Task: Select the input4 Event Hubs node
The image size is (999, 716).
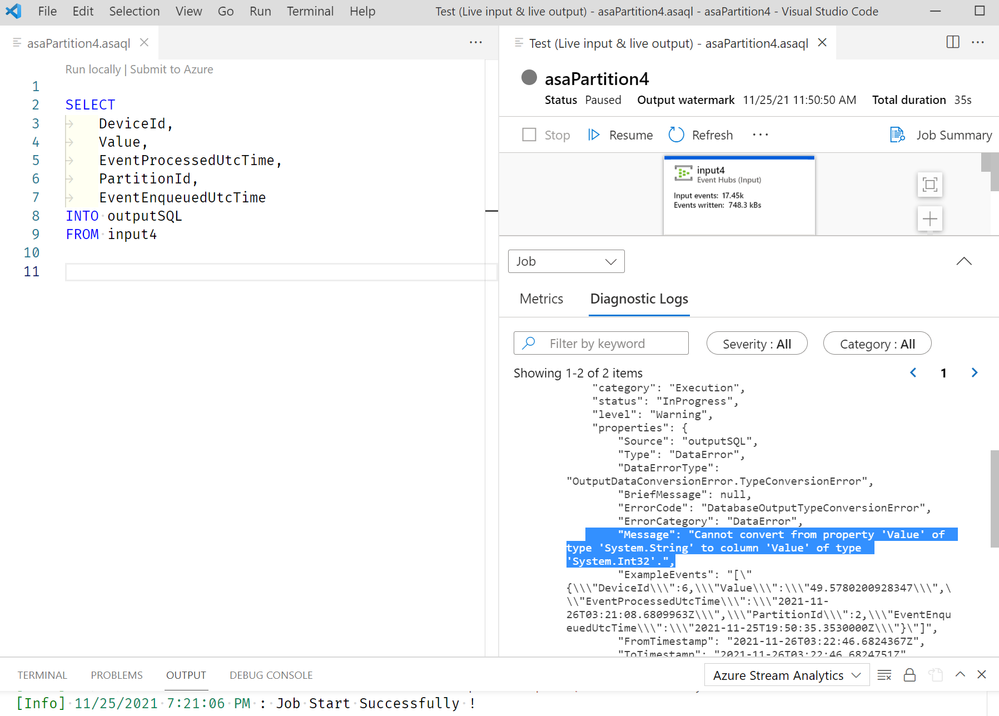Action: click(739, 194)
